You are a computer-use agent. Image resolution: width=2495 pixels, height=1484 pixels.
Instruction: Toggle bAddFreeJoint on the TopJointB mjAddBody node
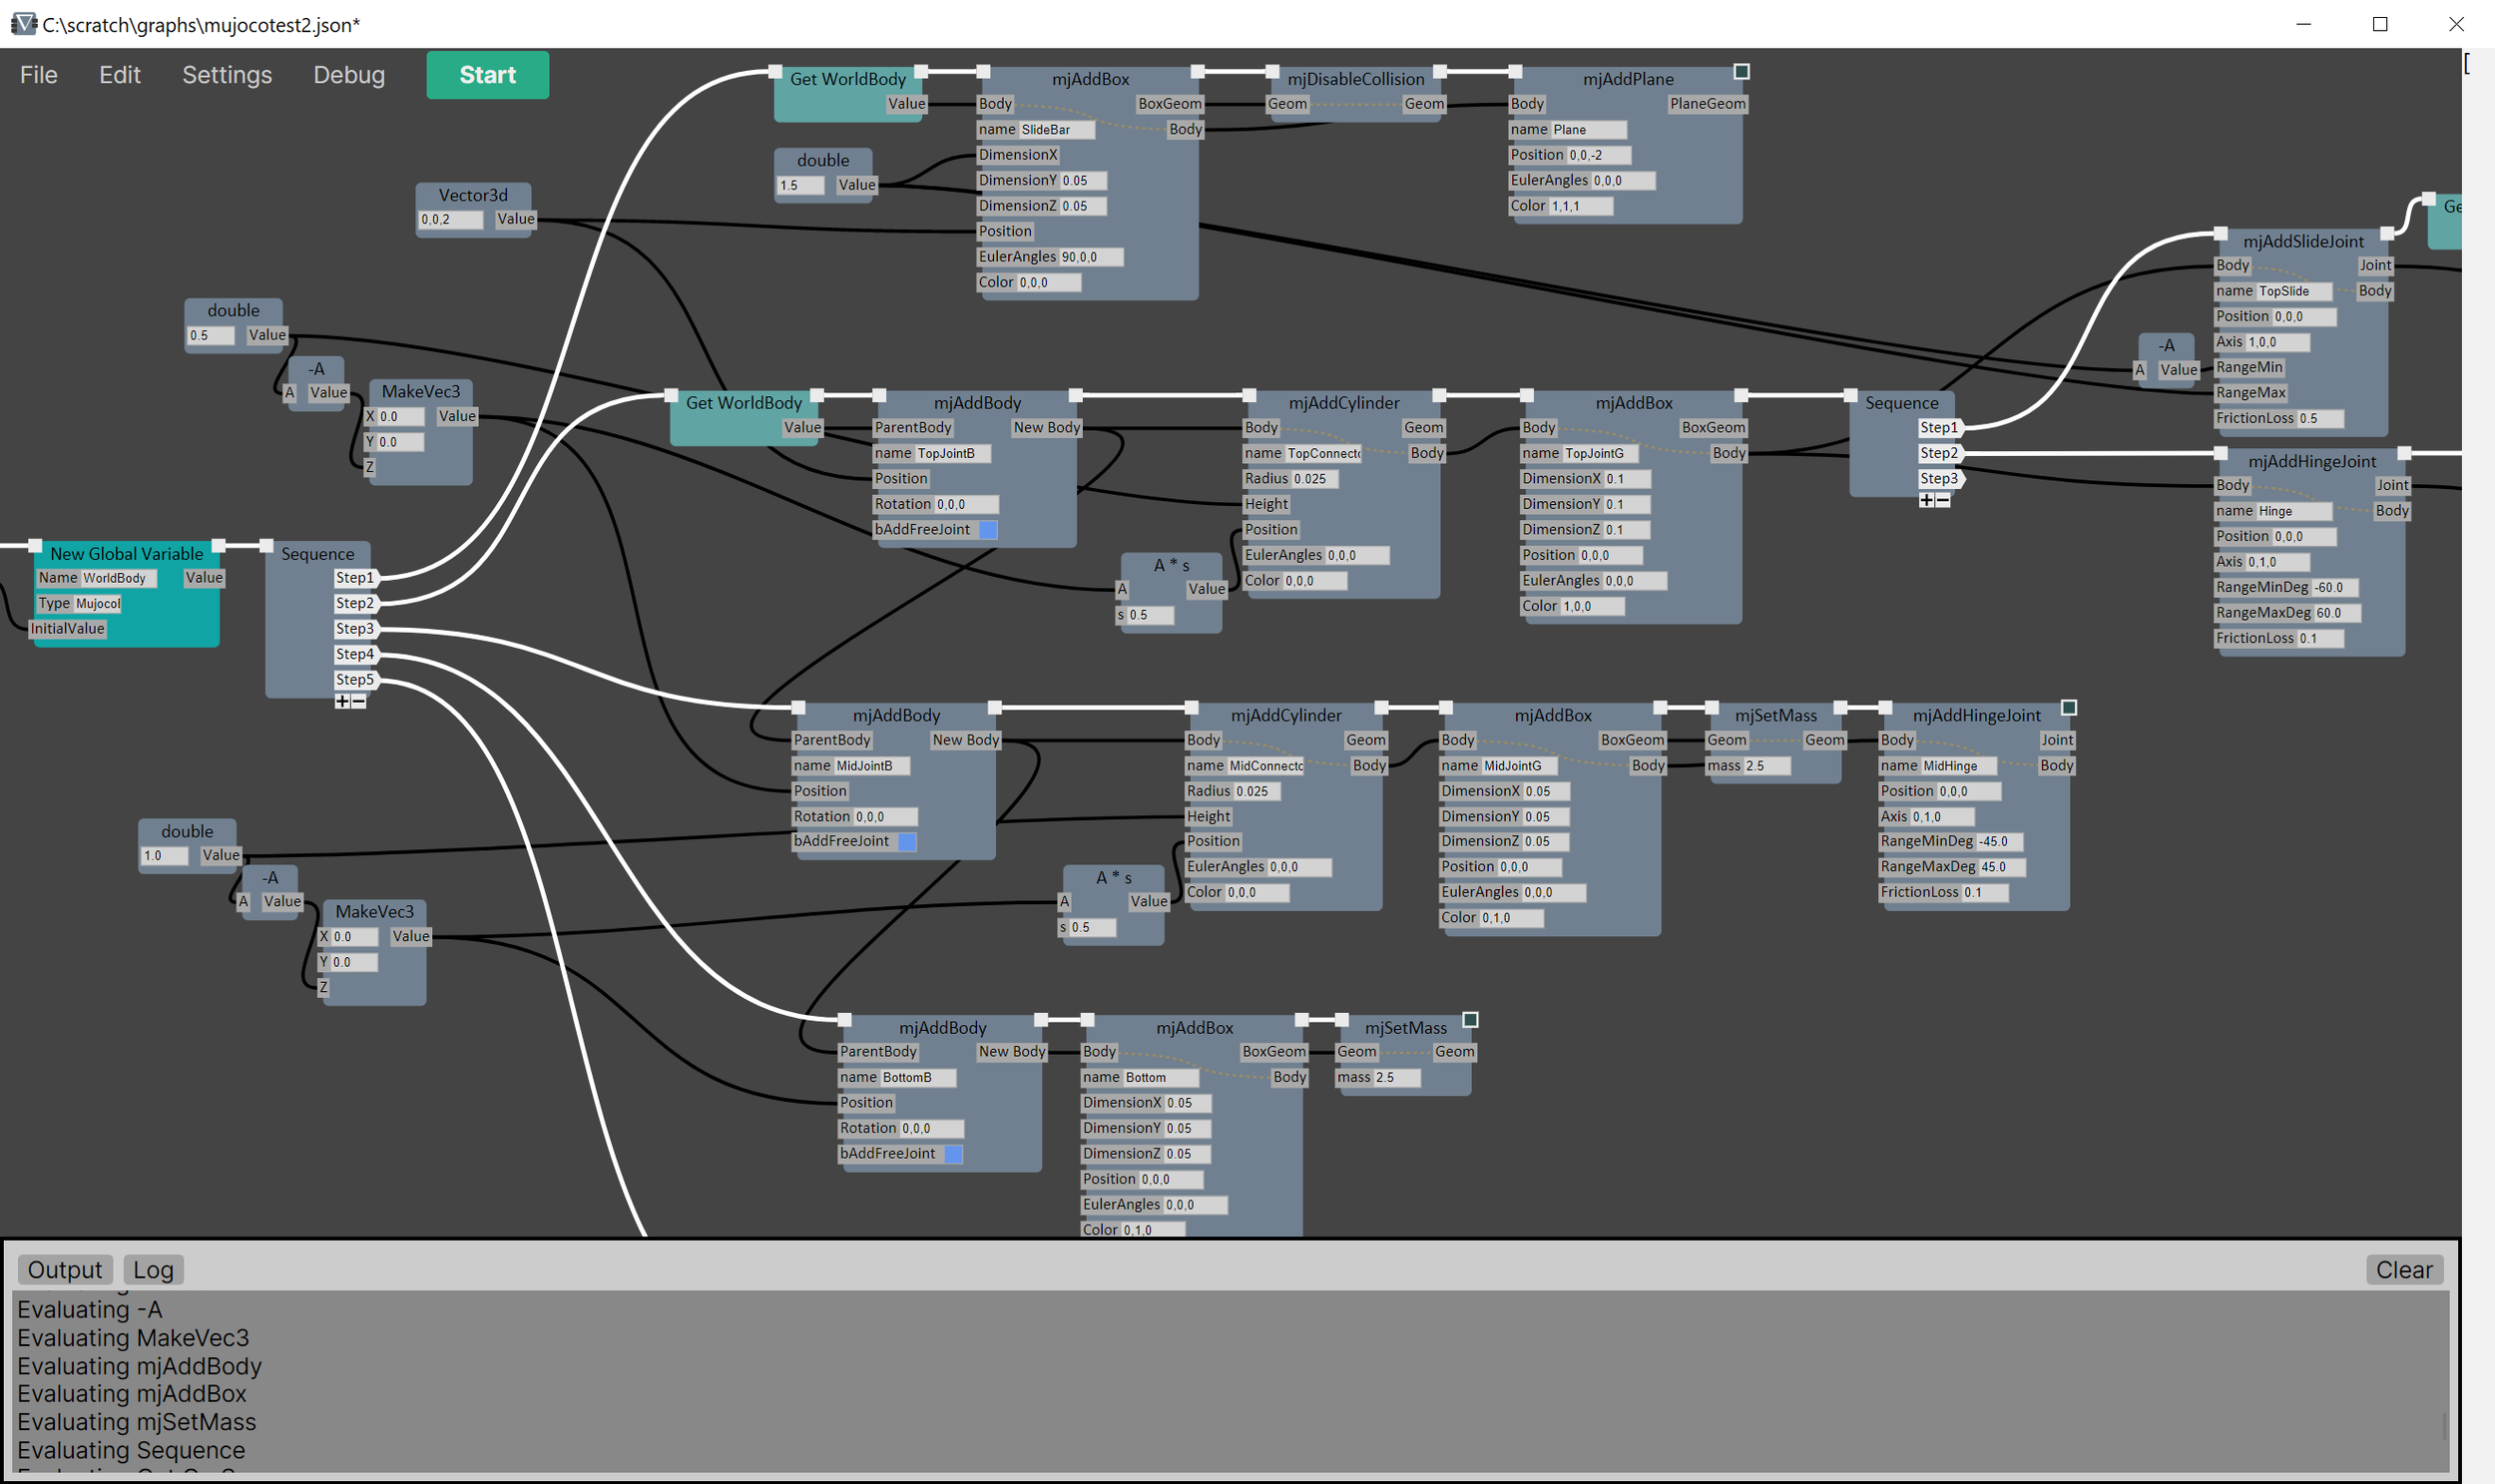pyautogui.click(x=988, y=530)
